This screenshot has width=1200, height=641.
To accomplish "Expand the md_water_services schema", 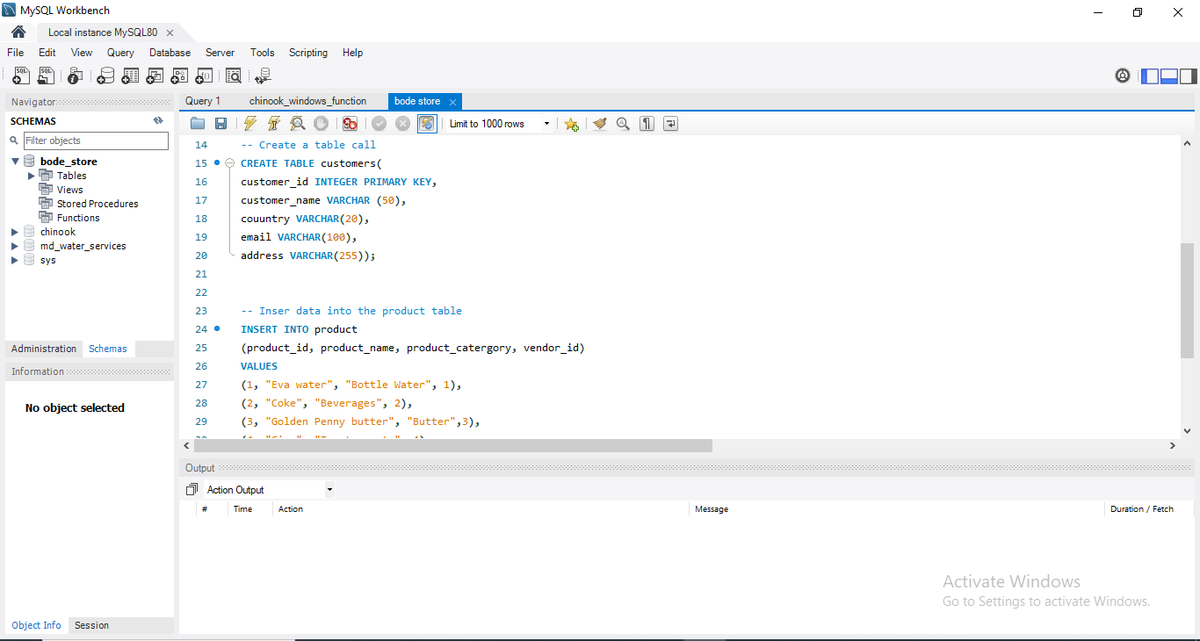I will point(15,246).
